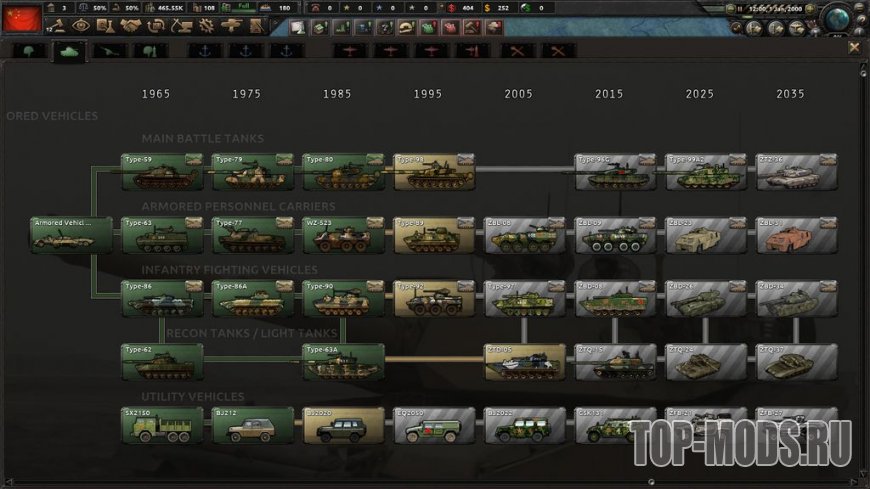Screen dimensions: 870x489
Task: Open the Research screen from top bar
Action: coord(105,25)
